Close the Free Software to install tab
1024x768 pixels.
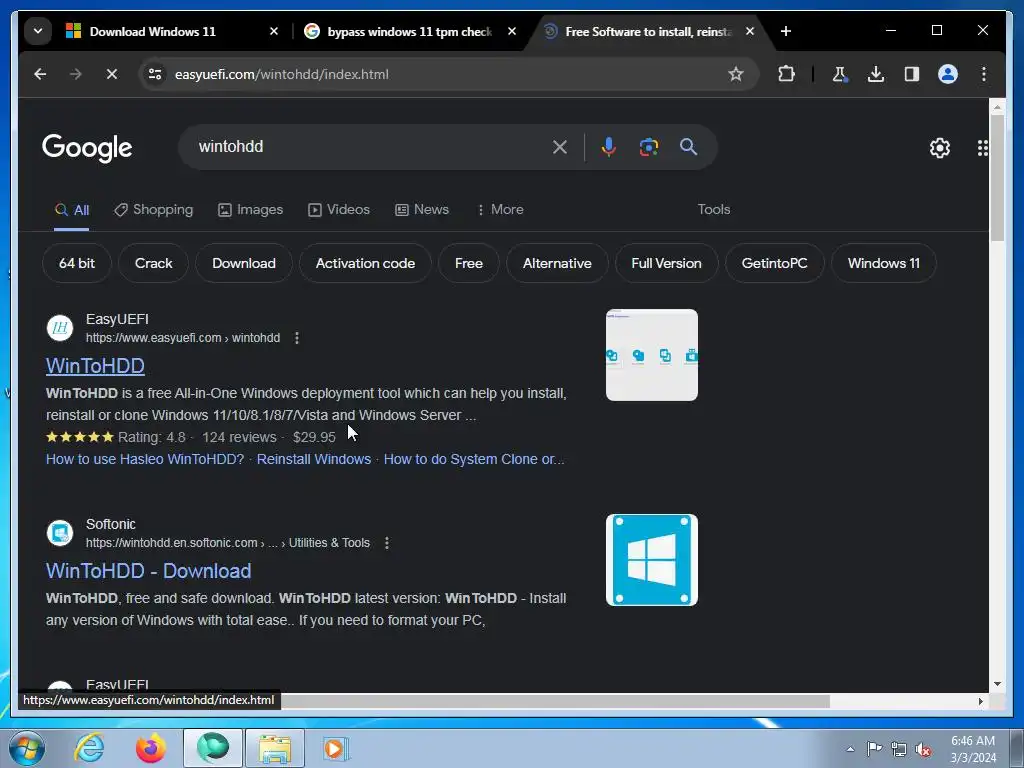(x=750, y=31)
